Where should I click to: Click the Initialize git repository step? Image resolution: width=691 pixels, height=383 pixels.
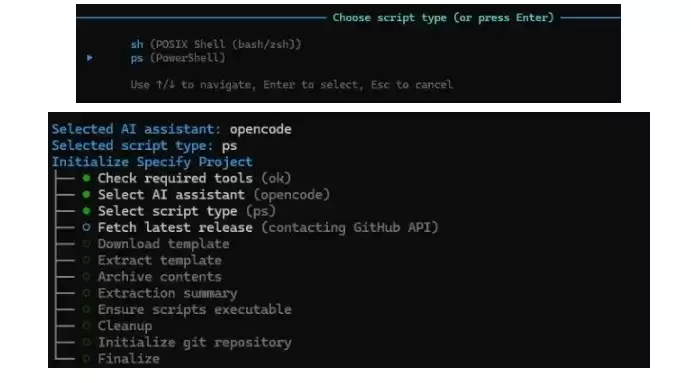pos(194,342)
